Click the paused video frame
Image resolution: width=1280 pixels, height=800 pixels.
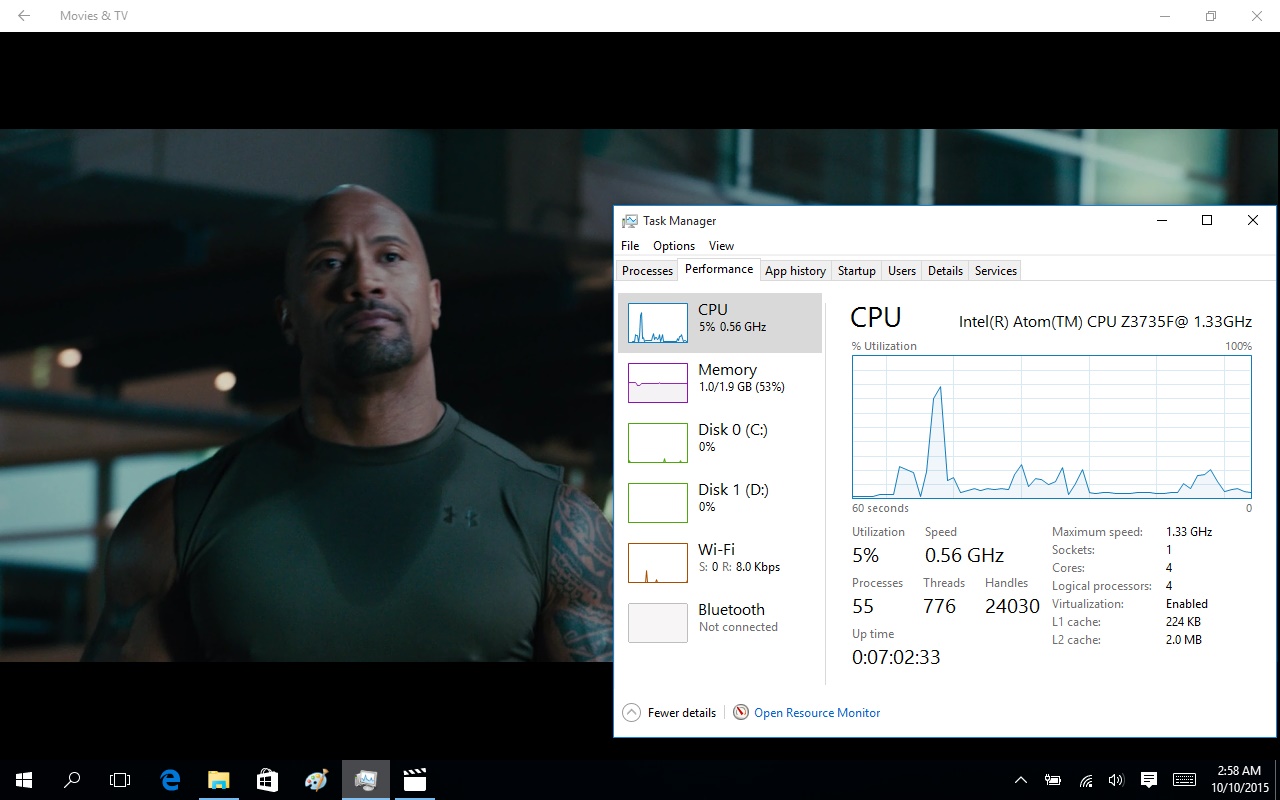coord(306,395)
